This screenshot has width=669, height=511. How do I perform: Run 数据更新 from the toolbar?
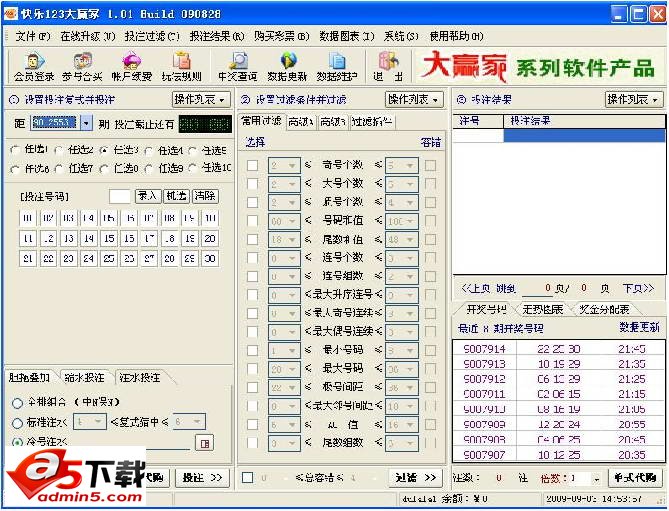(287, 67)
